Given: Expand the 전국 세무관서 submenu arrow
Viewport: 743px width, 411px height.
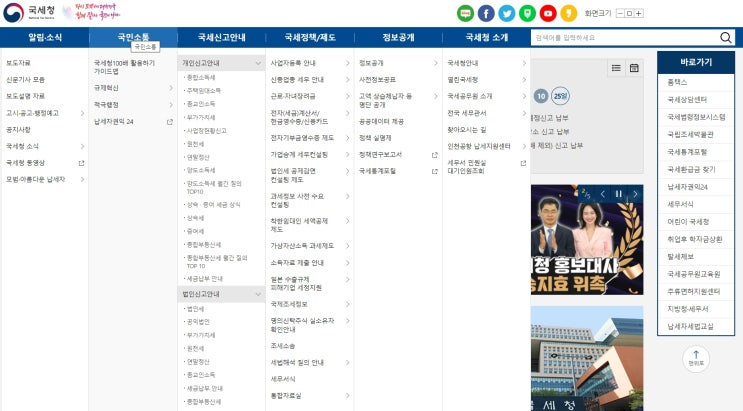Looking at the screenshot, I should (524, 113).
